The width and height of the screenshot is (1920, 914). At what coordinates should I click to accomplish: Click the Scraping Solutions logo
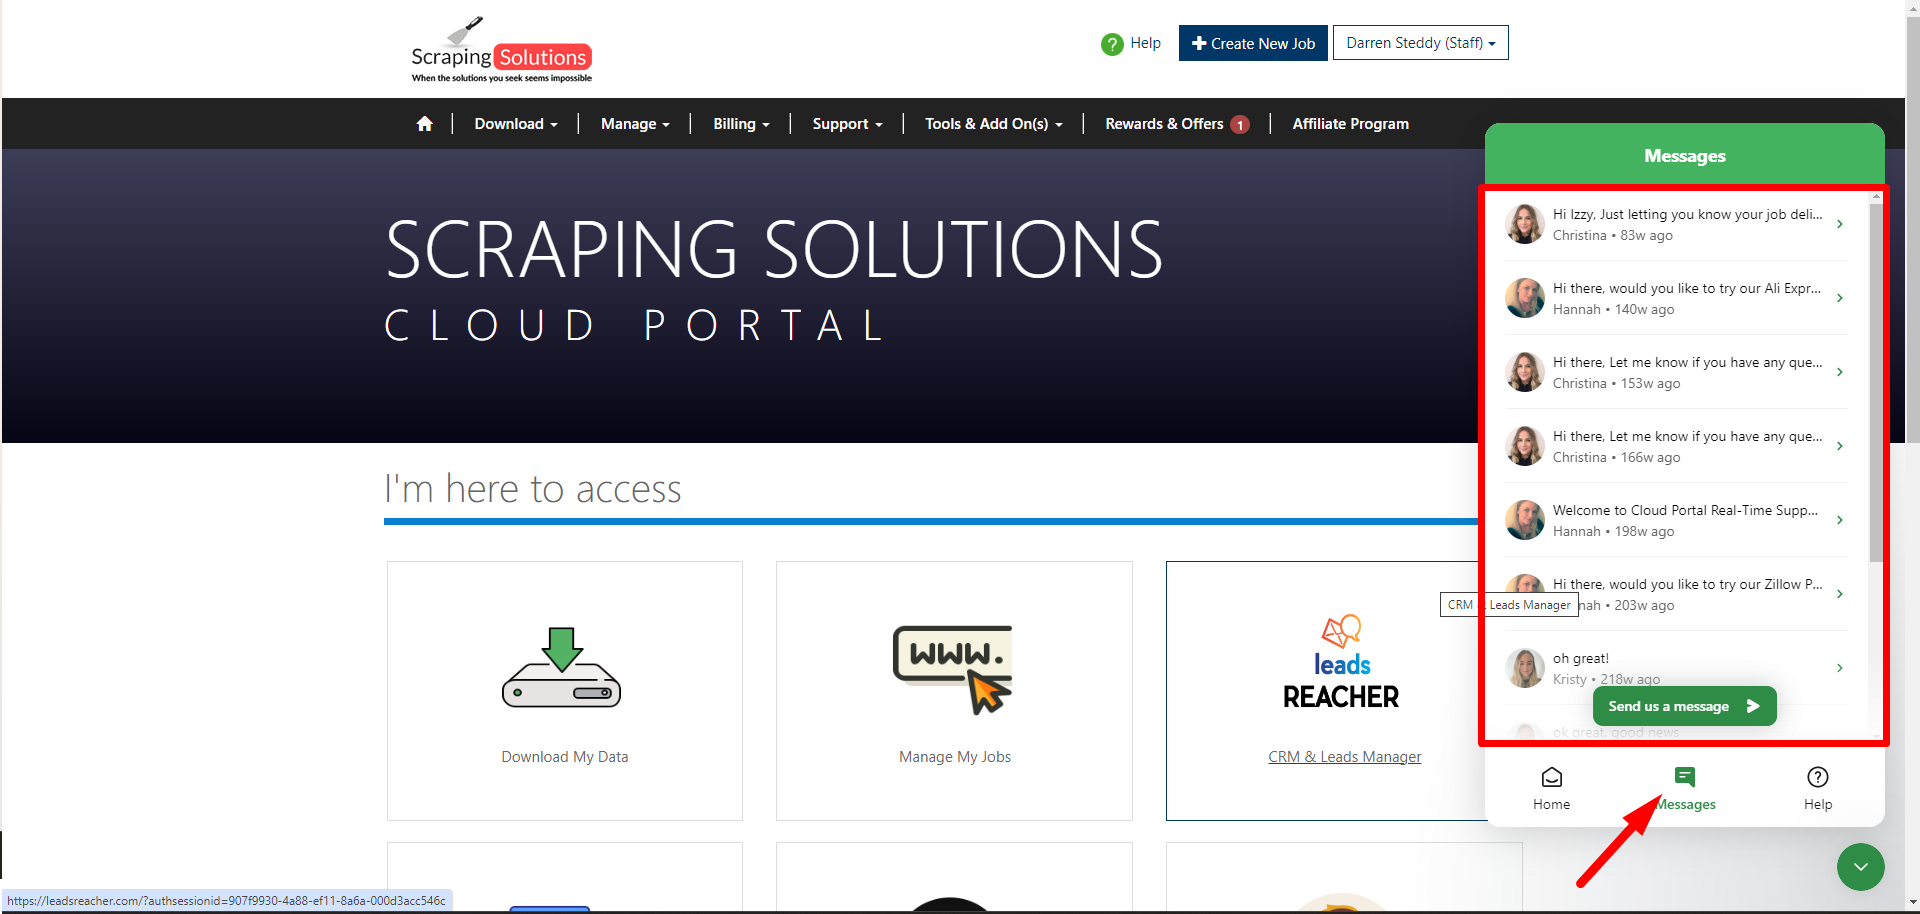pos(501,50)
